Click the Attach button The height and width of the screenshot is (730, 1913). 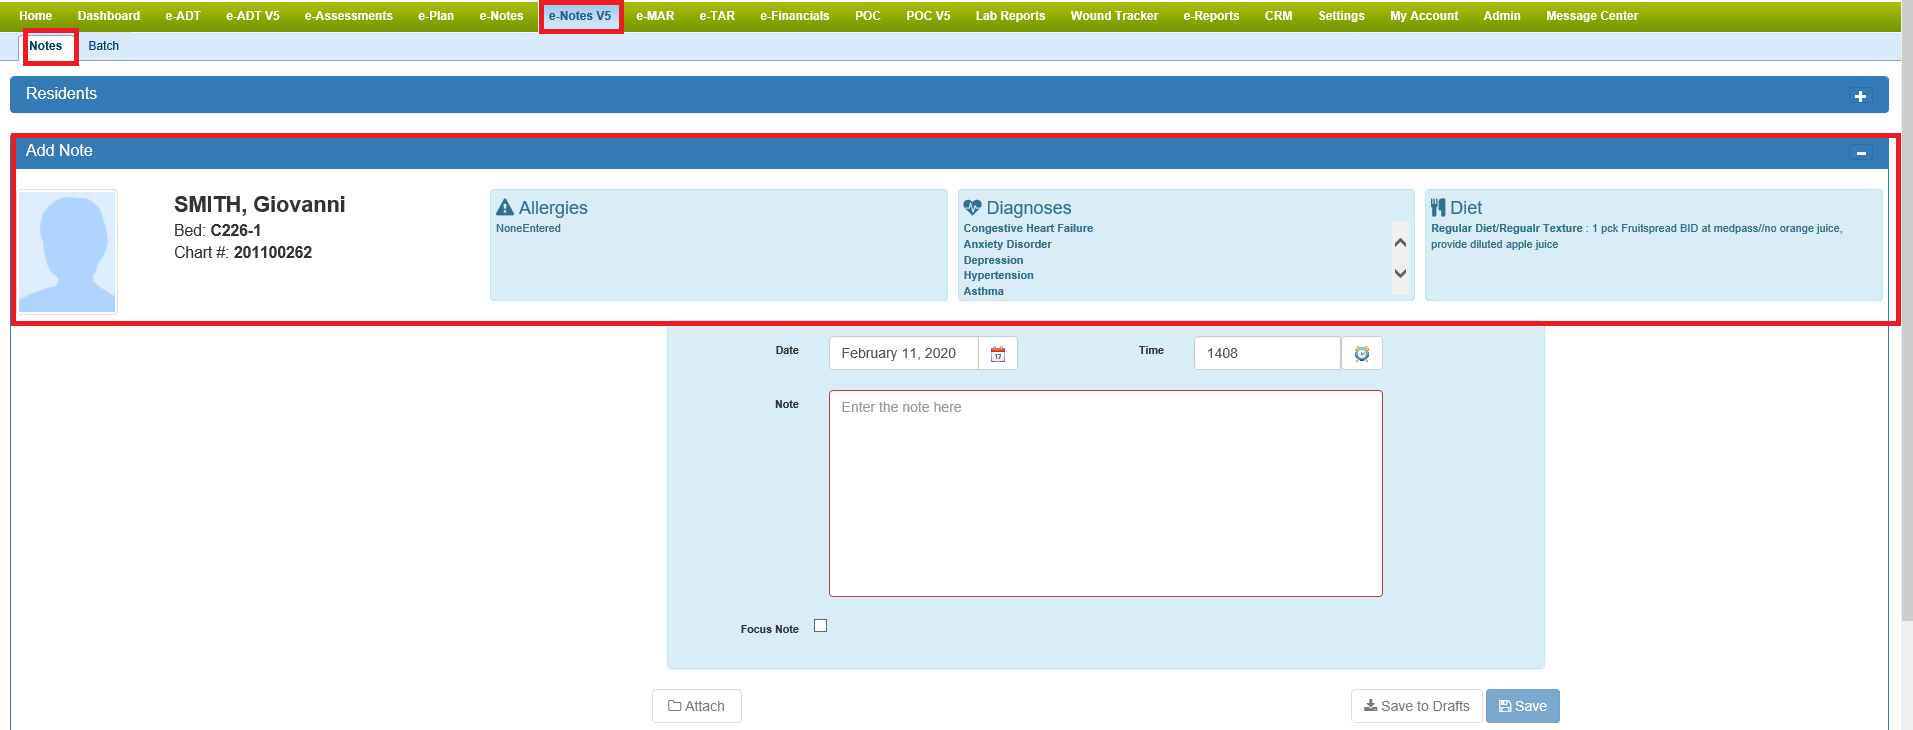coord(696,706)
